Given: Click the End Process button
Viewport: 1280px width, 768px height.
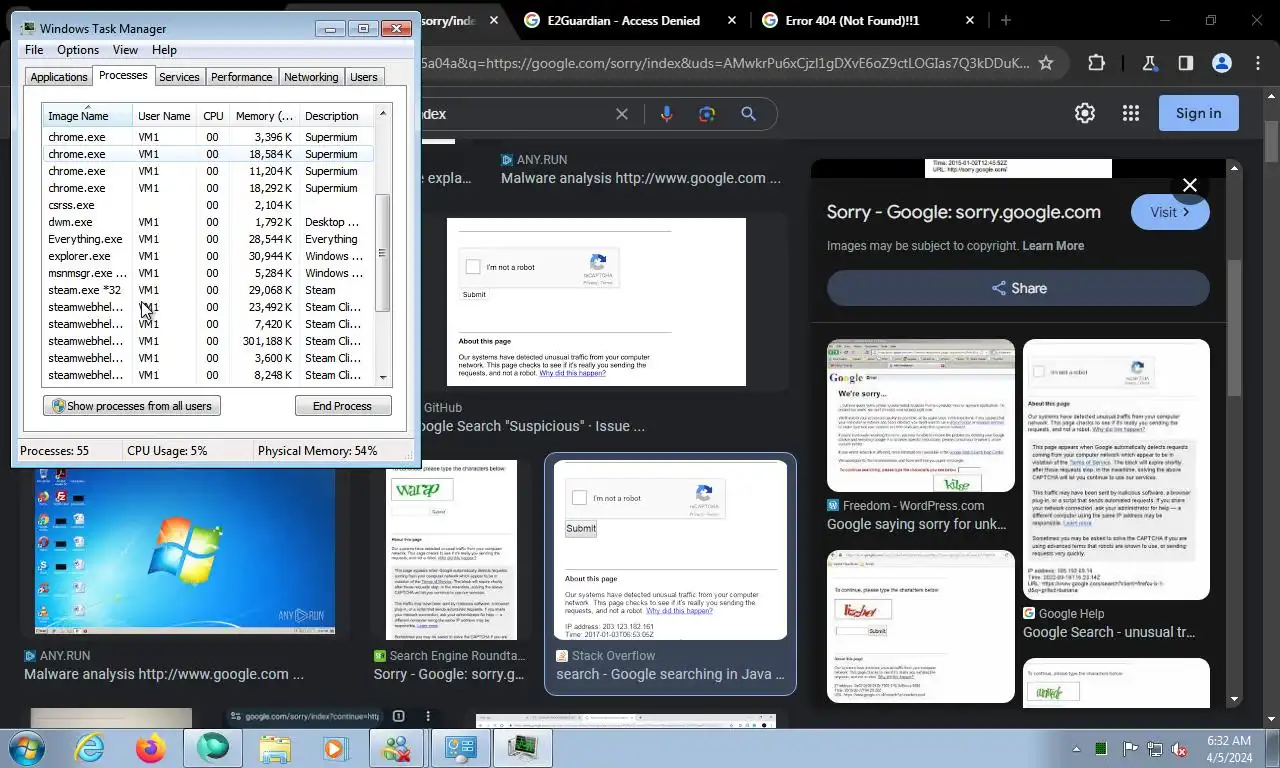Looking at the screenshot, I should (x=342, y=406).
